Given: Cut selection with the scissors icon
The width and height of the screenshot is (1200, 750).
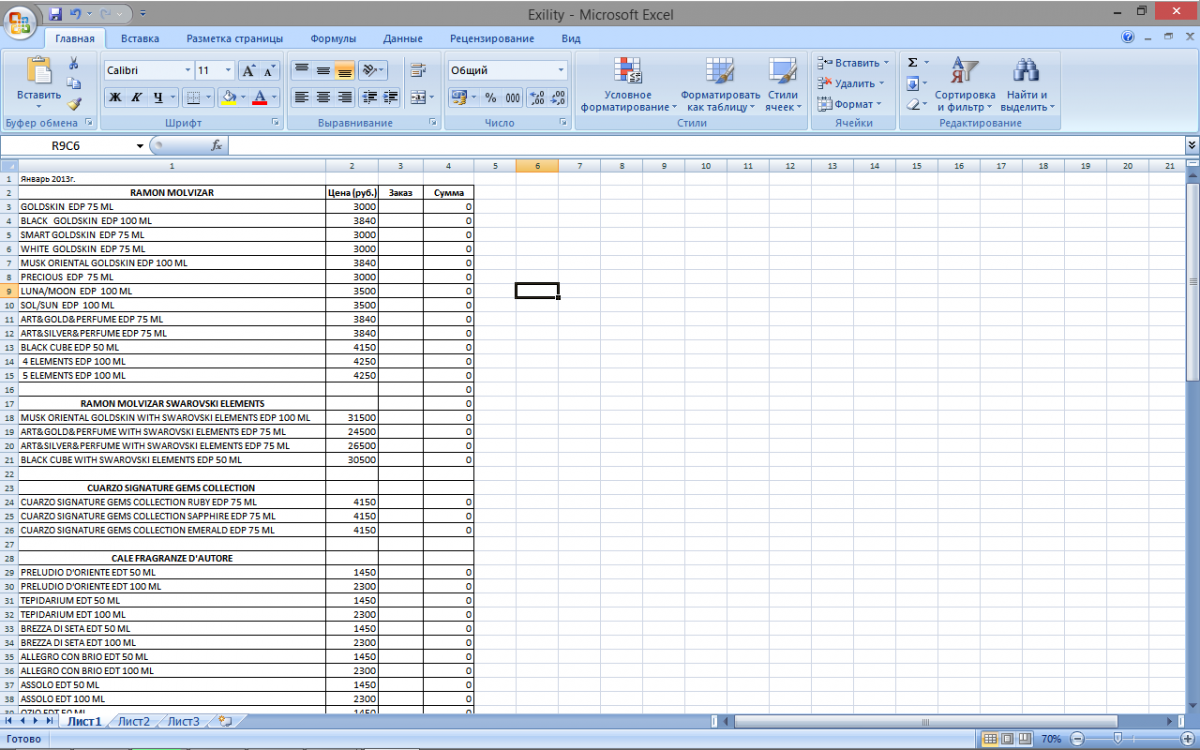Looking at the screenshot, I should pyautogui.click(x=74, y=63).
